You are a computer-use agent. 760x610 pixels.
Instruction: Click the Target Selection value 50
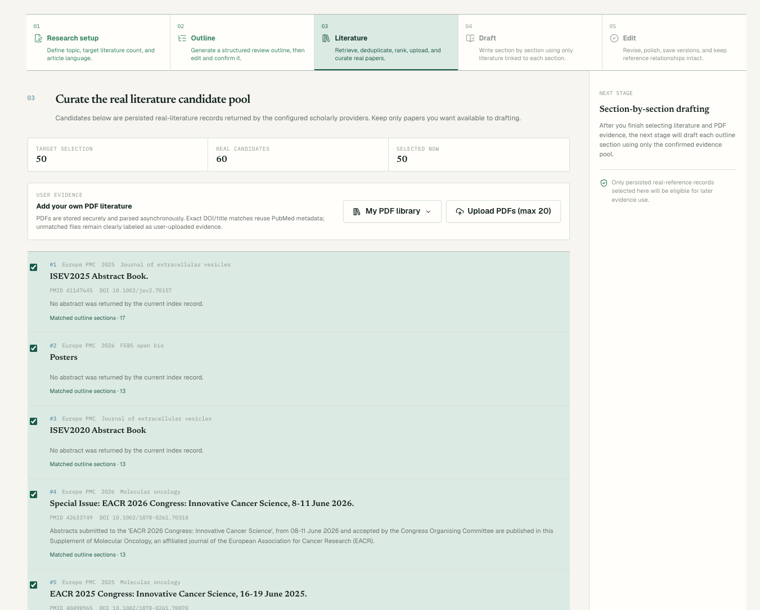(41, 159)
